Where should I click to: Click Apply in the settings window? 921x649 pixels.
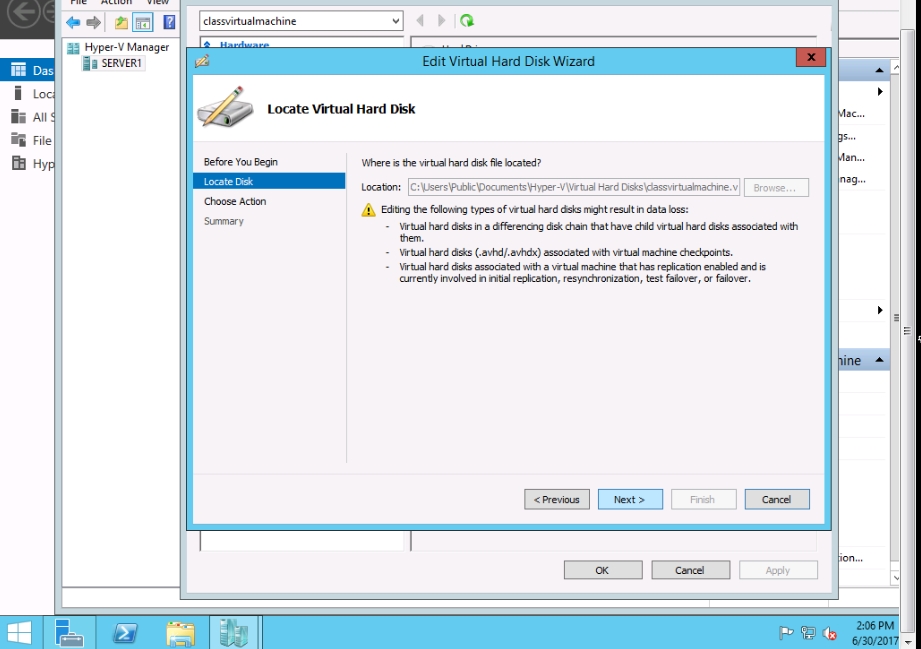[x=778, y=570]
